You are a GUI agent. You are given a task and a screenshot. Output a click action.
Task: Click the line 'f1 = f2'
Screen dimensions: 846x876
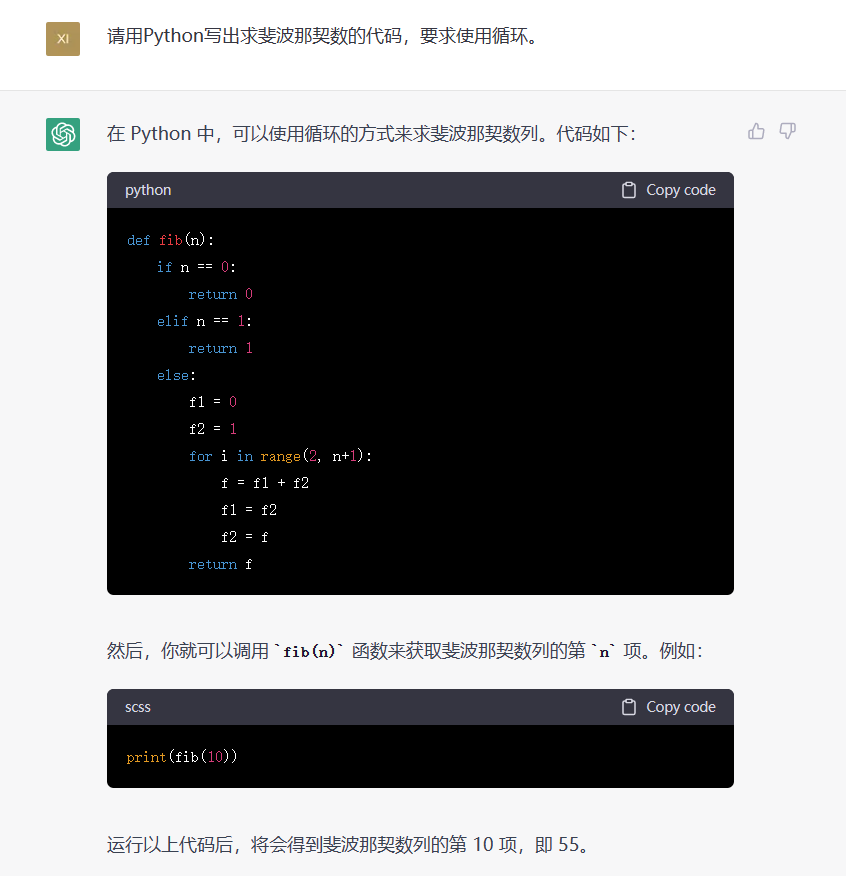(x=249, y=510)
